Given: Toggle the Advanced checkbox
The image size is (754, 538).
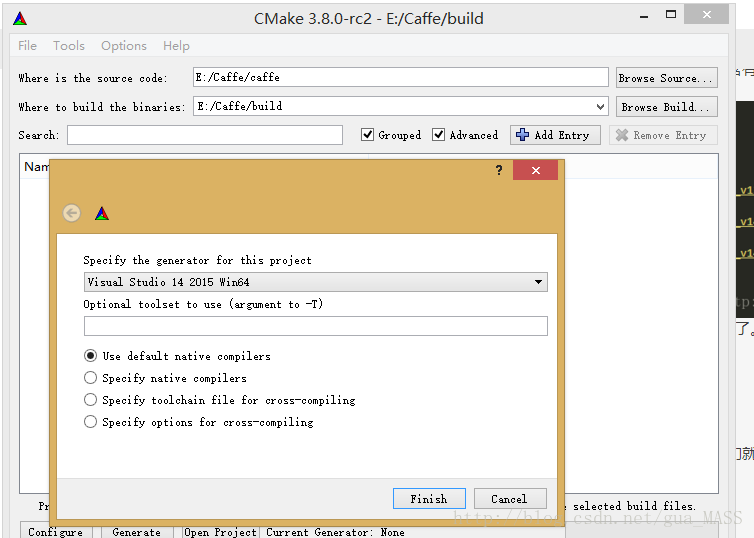Looking at the screenshot, I should coord(438,135).
